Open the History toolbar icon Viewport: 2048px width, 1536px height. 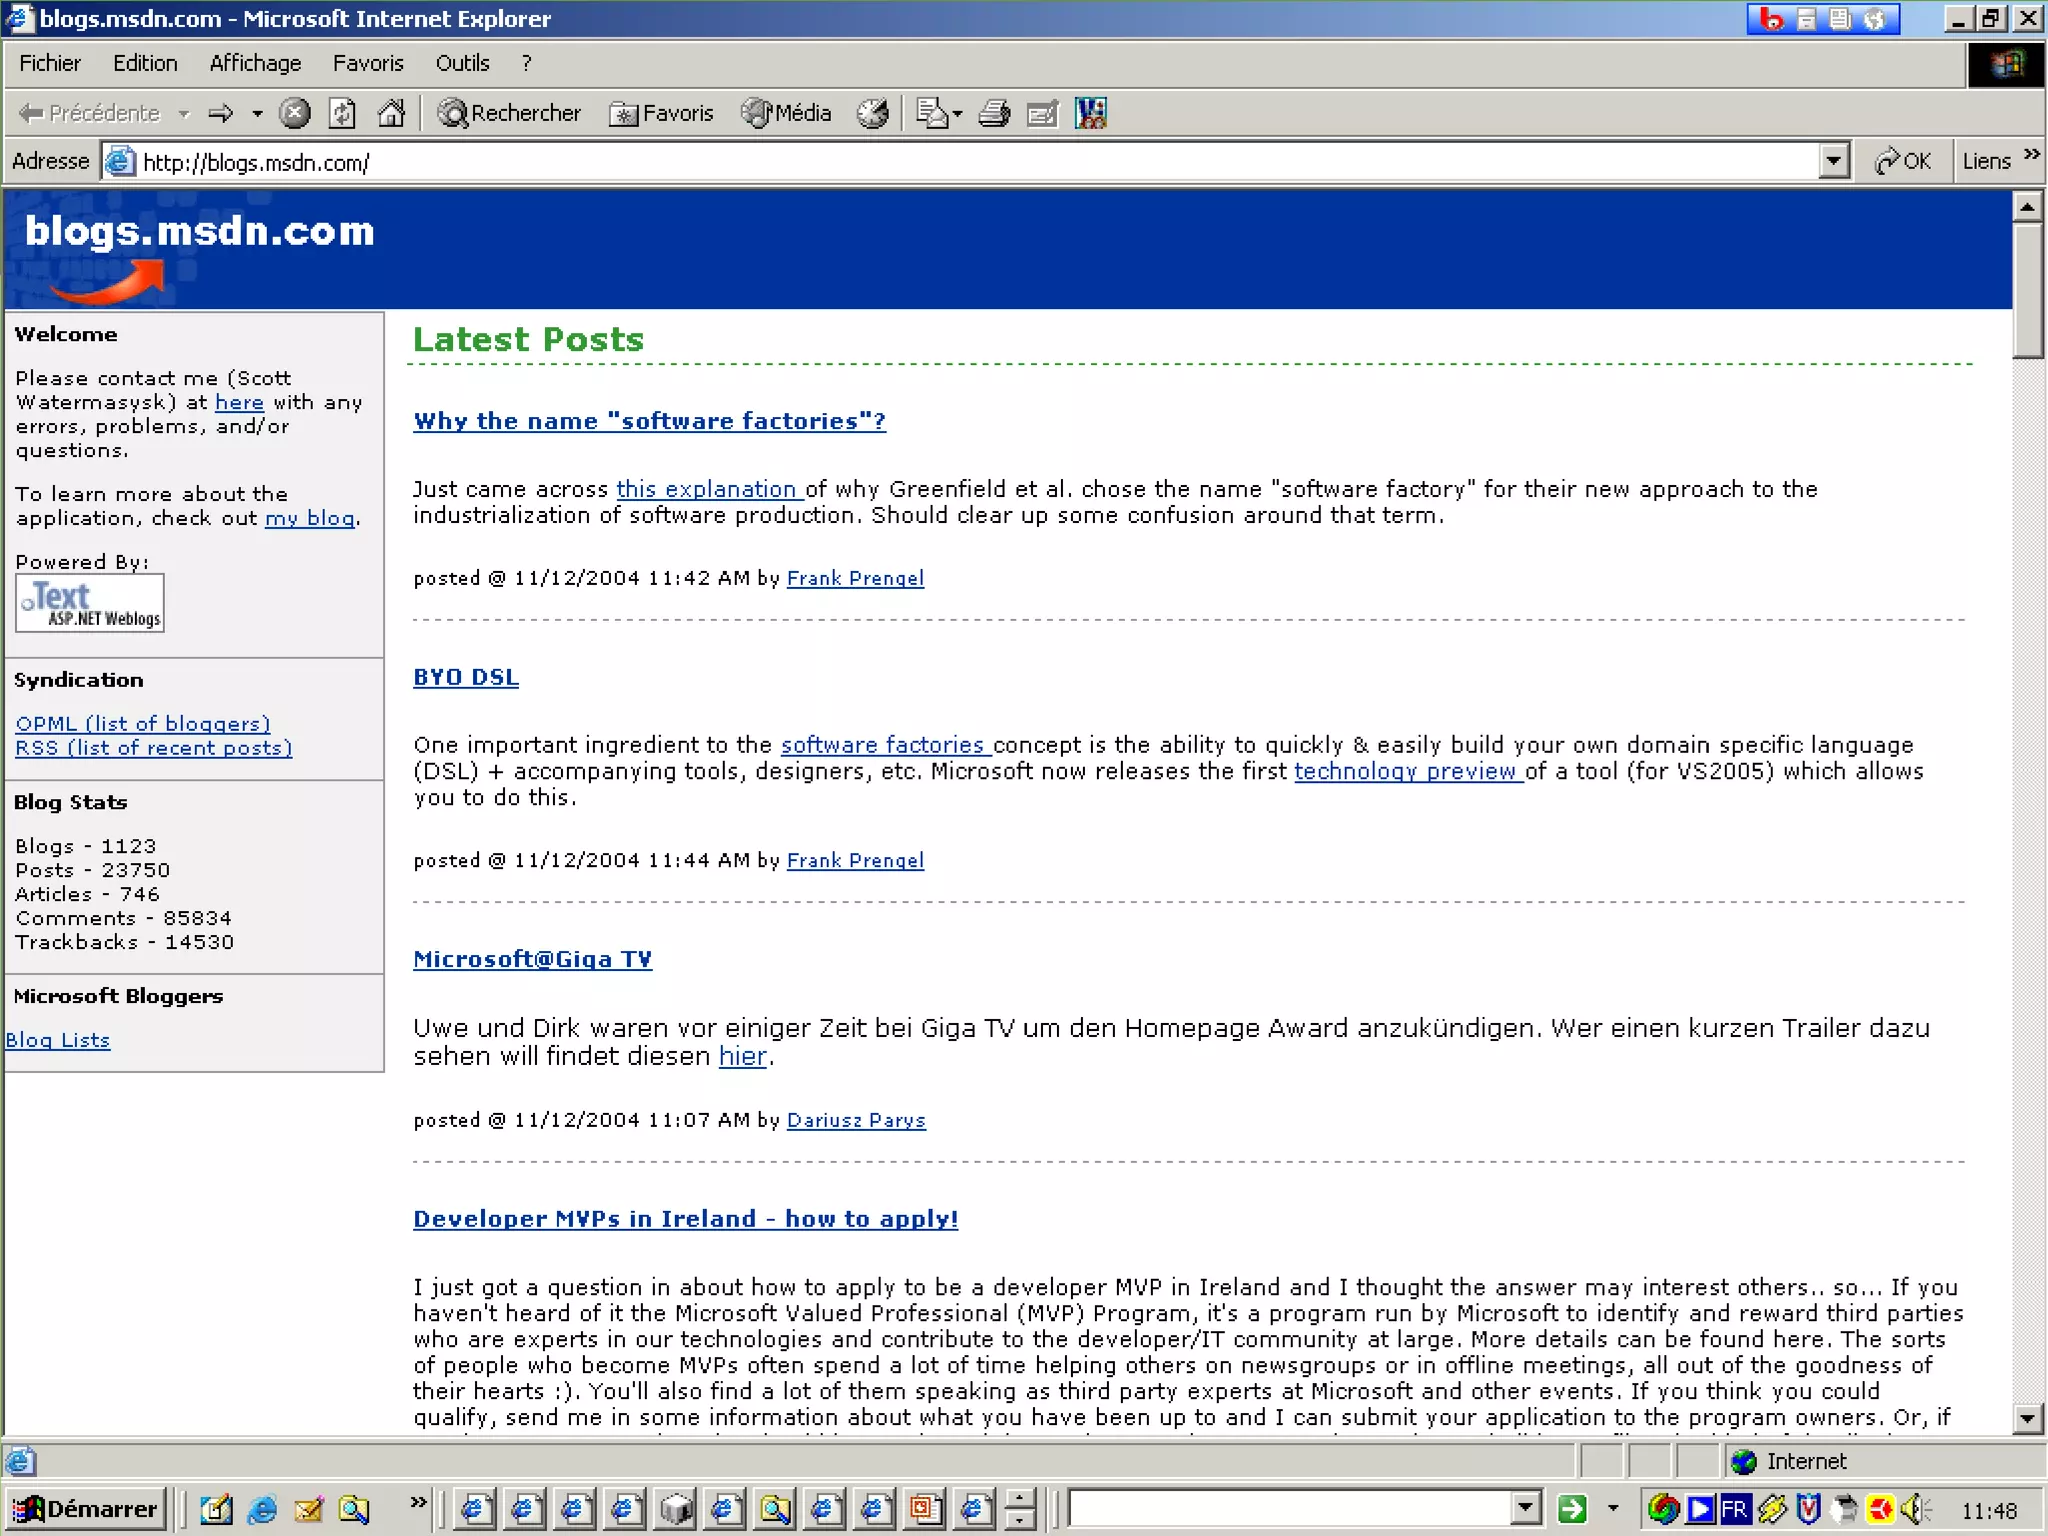click(x=872, y=113)
